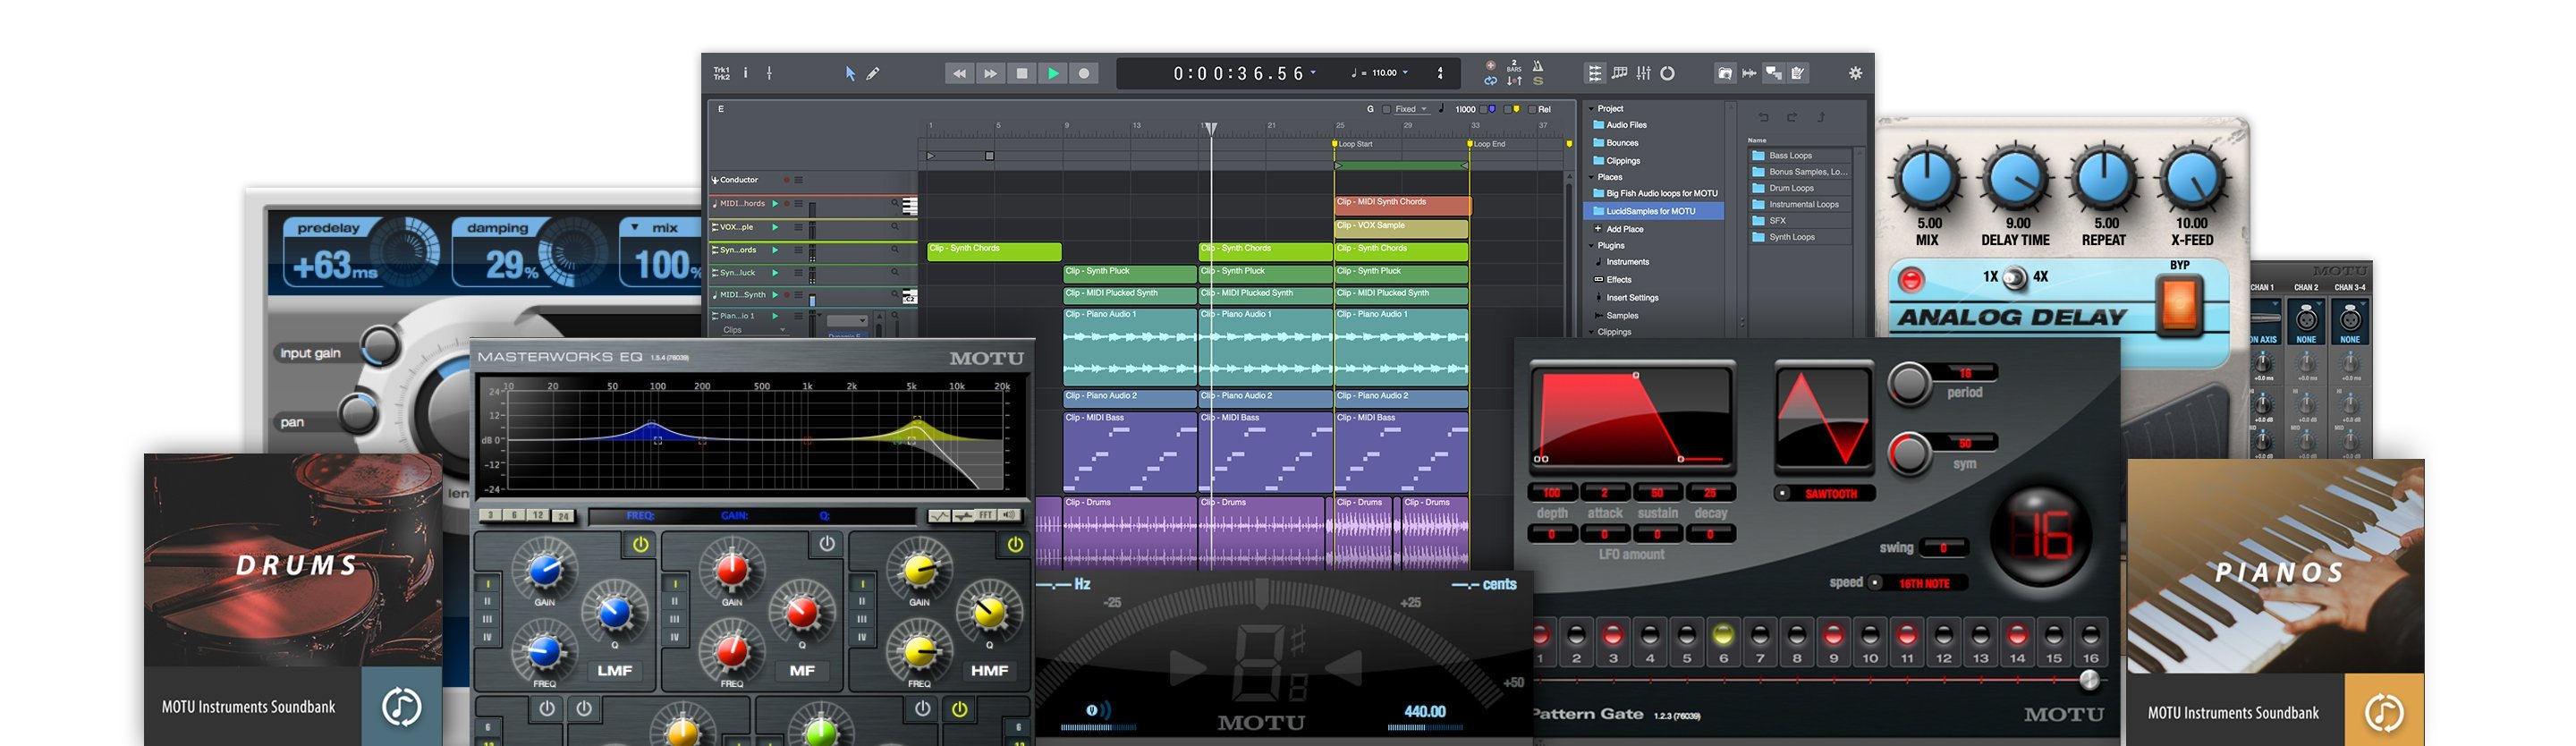Open the settings gear in the DAW toolbar
The image size is (2576, 746).
[x=1855, y=73]
